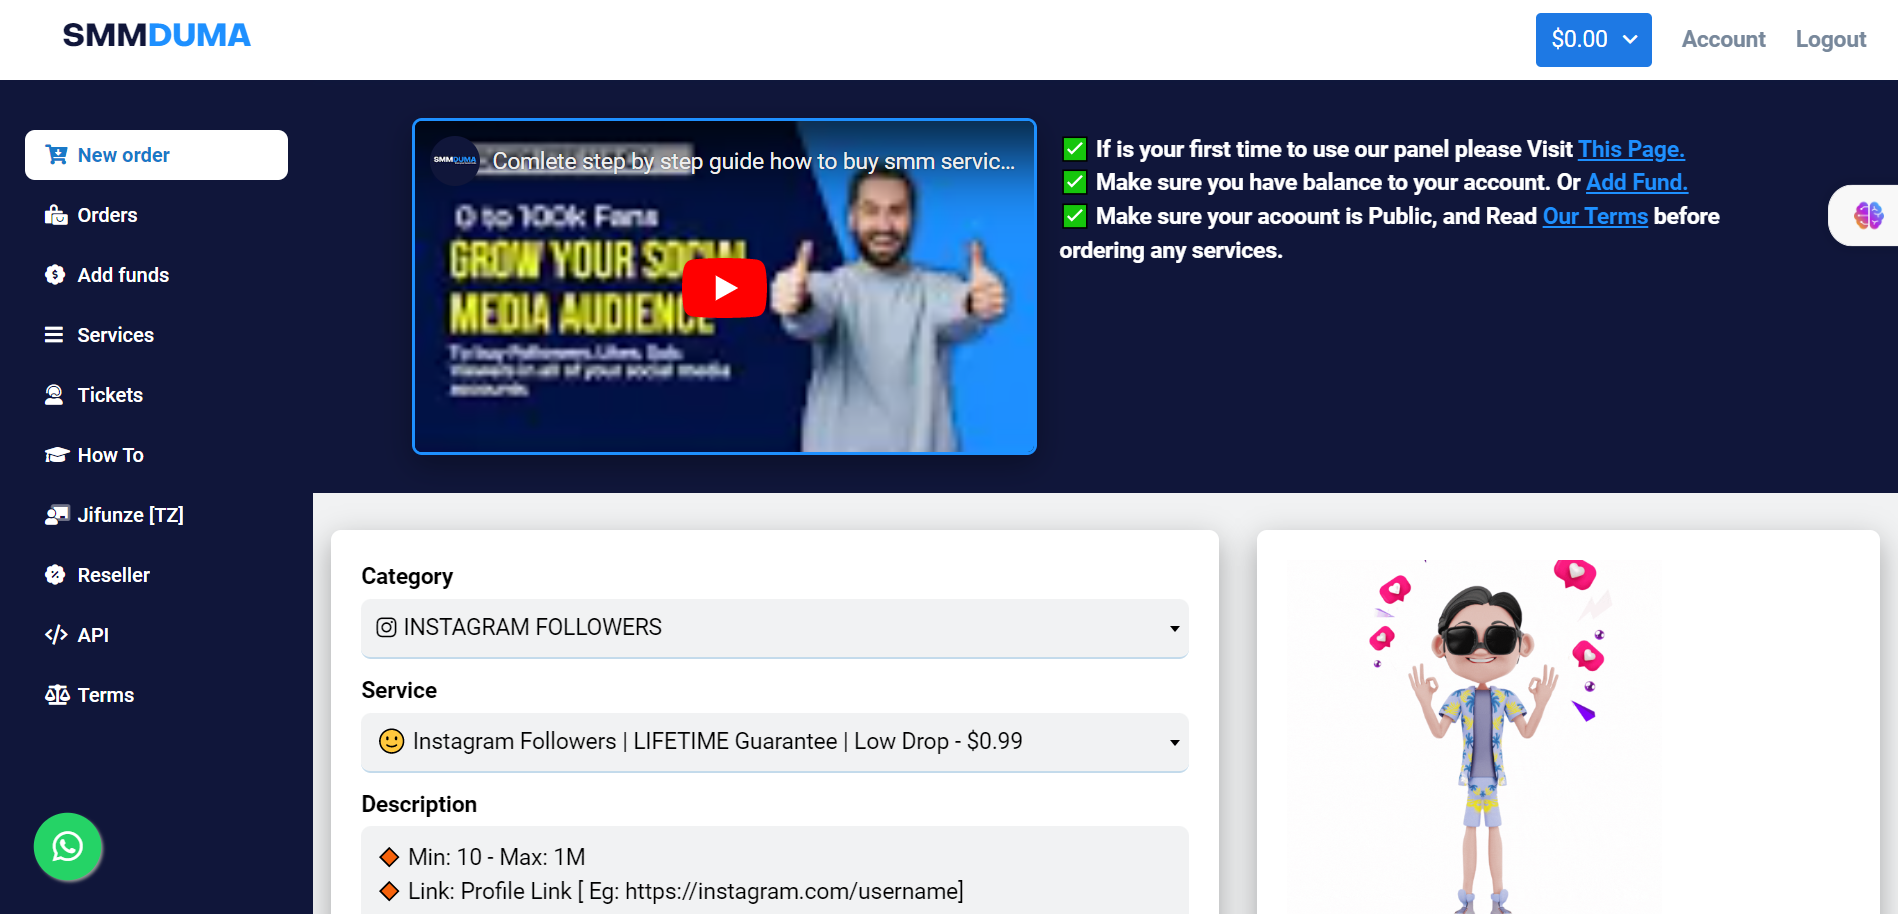Follow the Add Fund link
Image resolution: width=1898 pixels, height=914 pixels.
coord(1636,182)
